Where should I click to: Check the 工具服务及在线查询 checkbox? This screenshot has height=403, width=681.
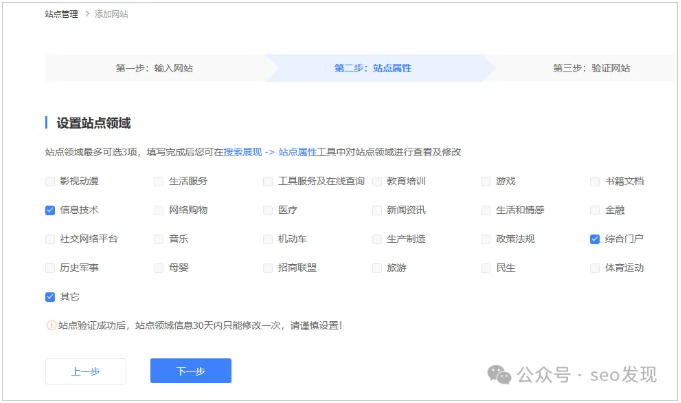click(268, 182)
